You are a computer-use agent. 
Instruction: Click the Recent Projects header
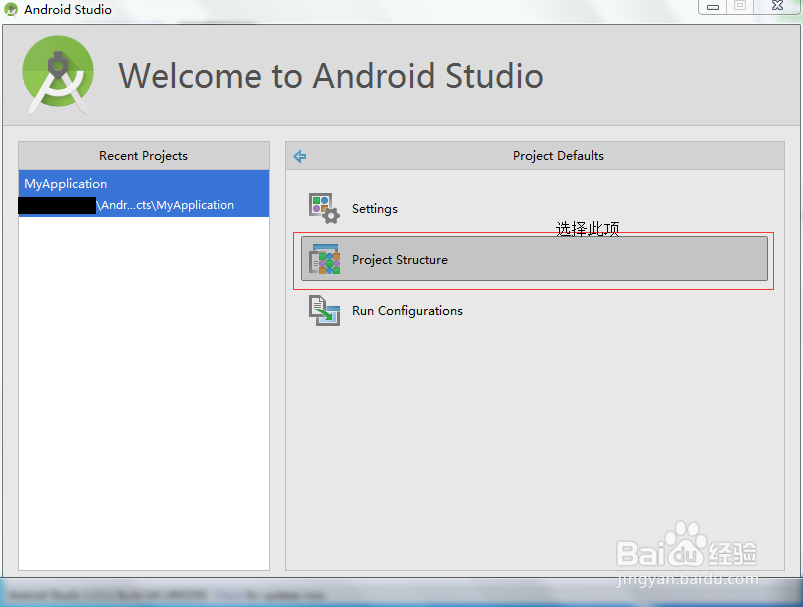[143, 156]
